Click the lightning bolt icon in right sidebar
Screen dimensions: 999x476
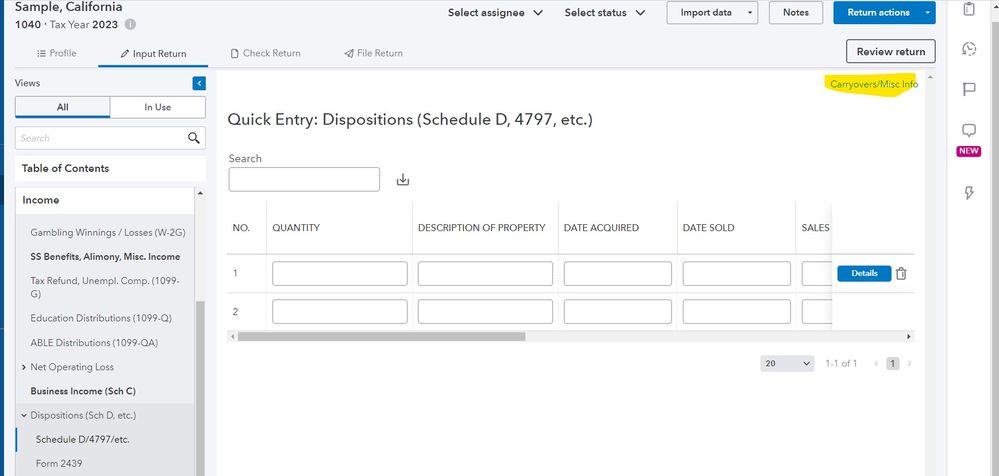coord(968,193)
